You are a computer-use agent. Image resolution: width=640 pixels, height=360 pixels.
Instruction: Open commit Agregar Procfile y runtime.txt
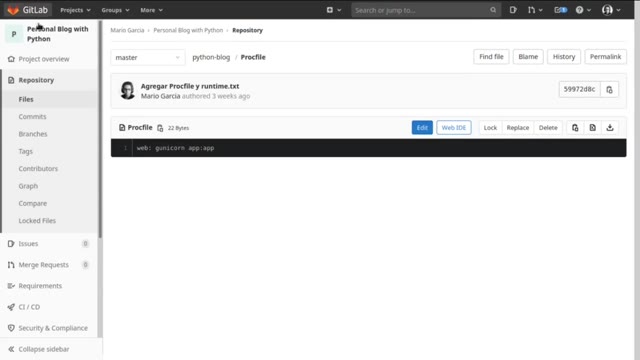pos(190,86)
